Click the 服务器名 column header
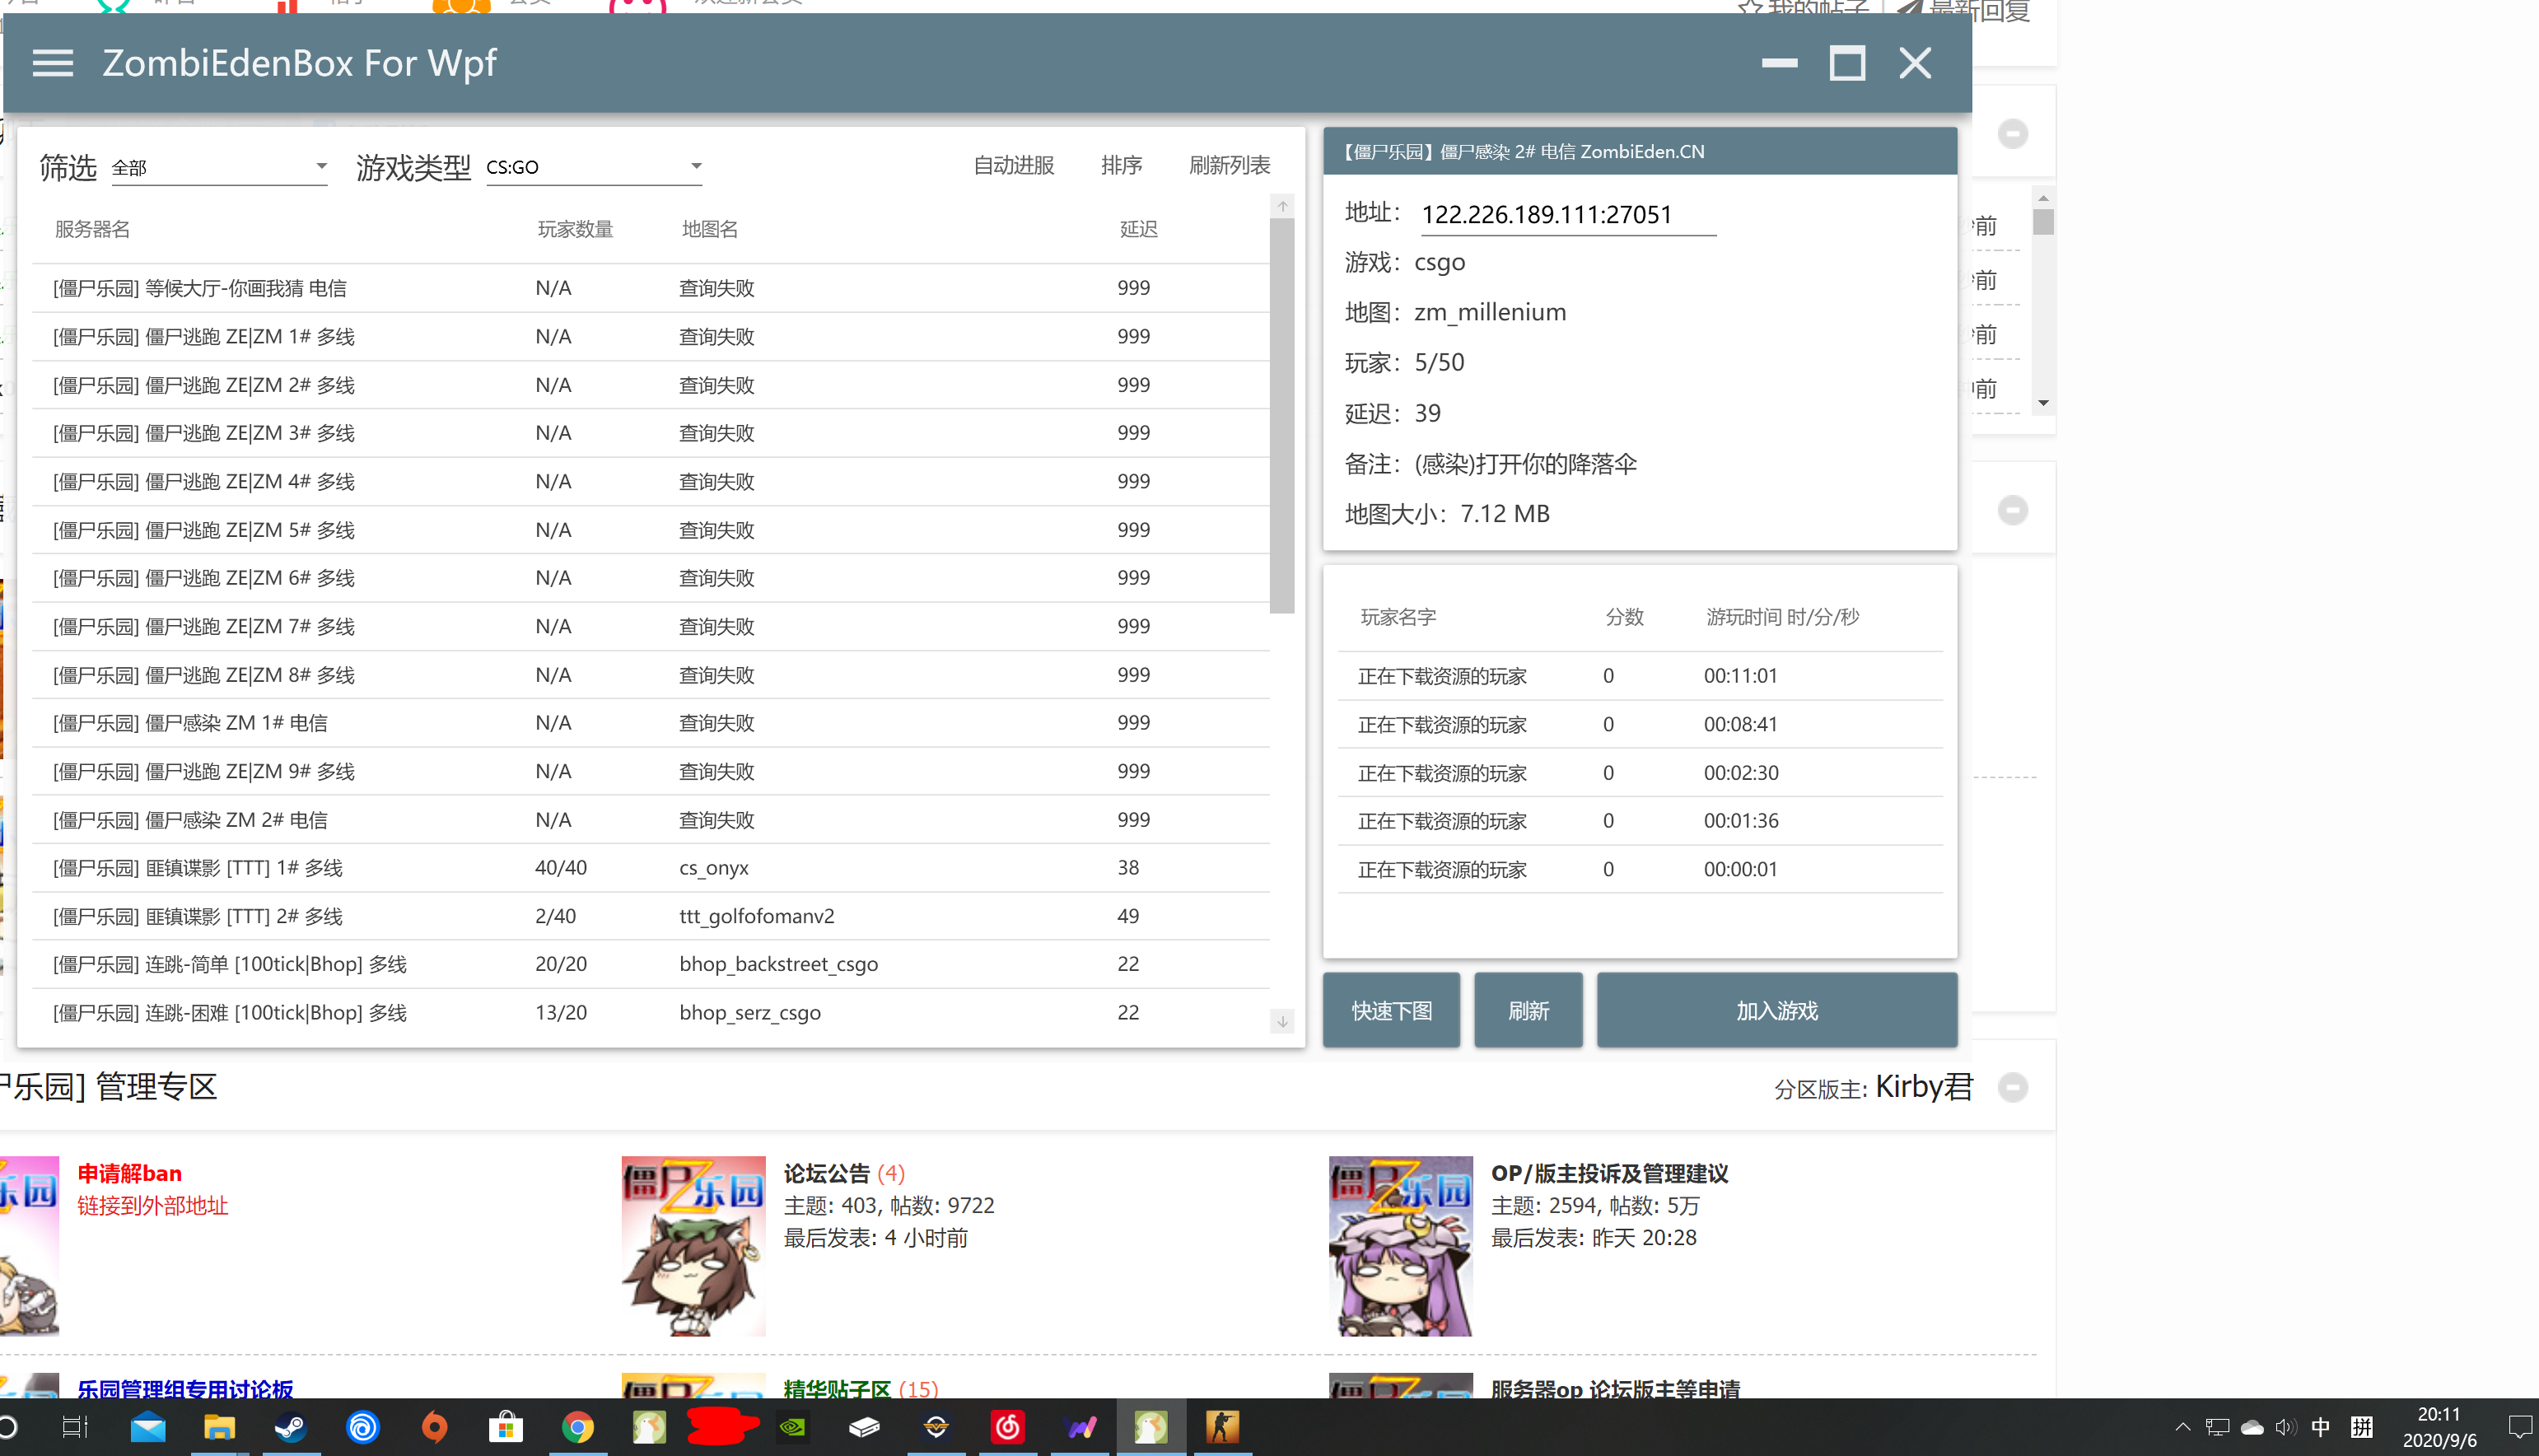The image size is (2539, 1456). (x=92, y=229)
